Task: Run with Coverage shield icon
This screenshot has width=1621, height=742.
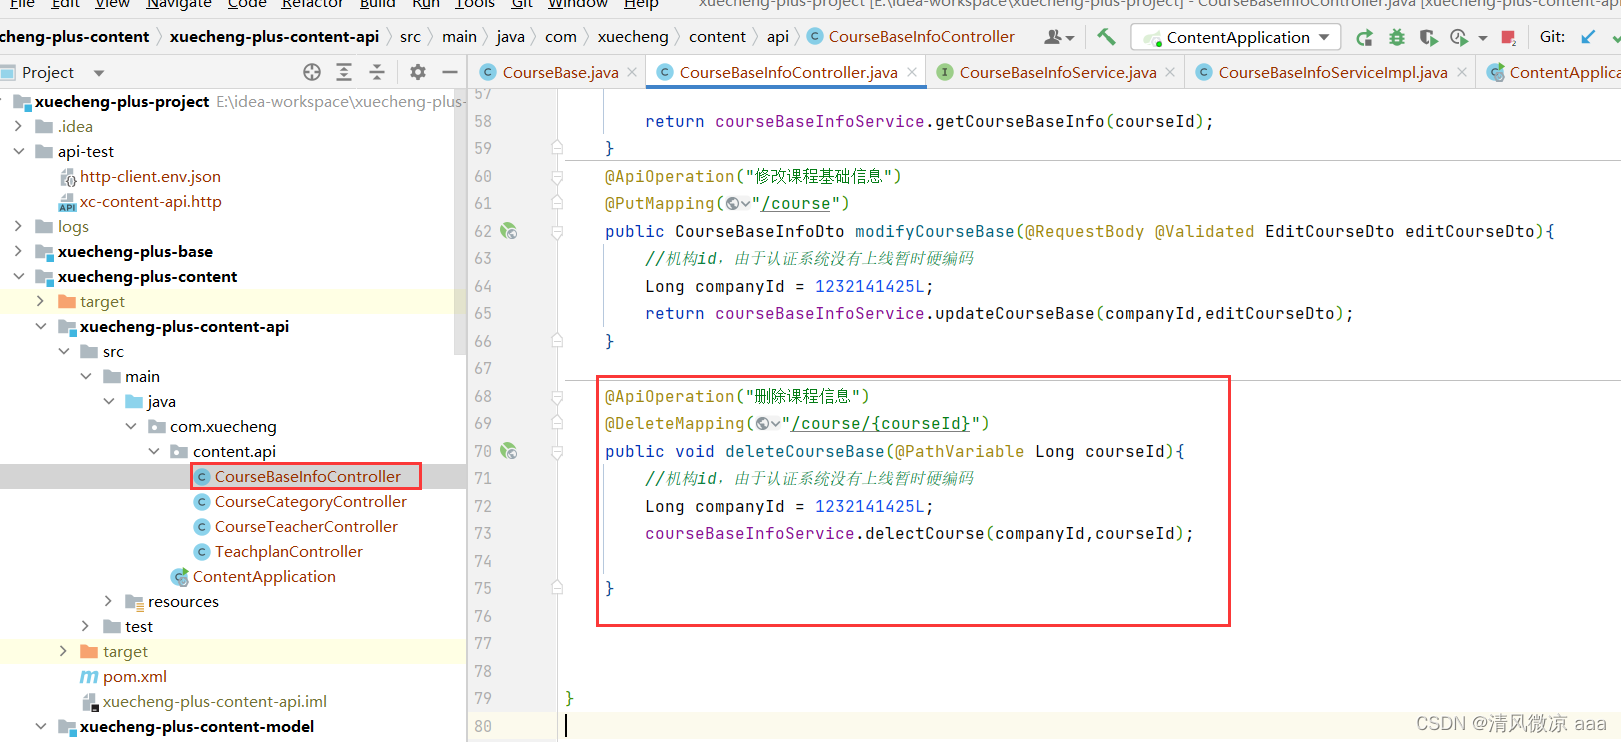Action: pyautogui.click(x=1429, y=38)
